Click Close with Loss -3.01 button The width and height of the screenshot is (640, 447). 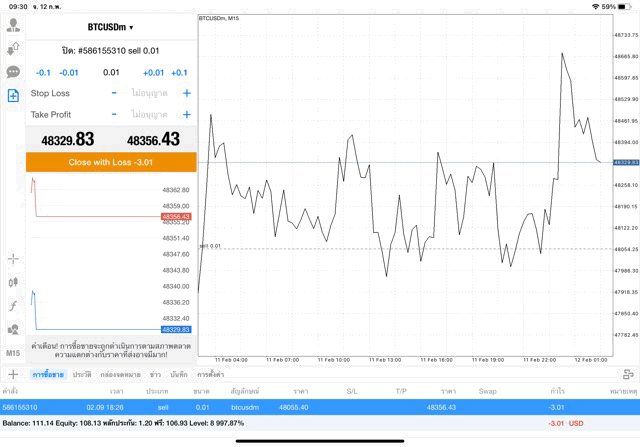tap(110, 162)
